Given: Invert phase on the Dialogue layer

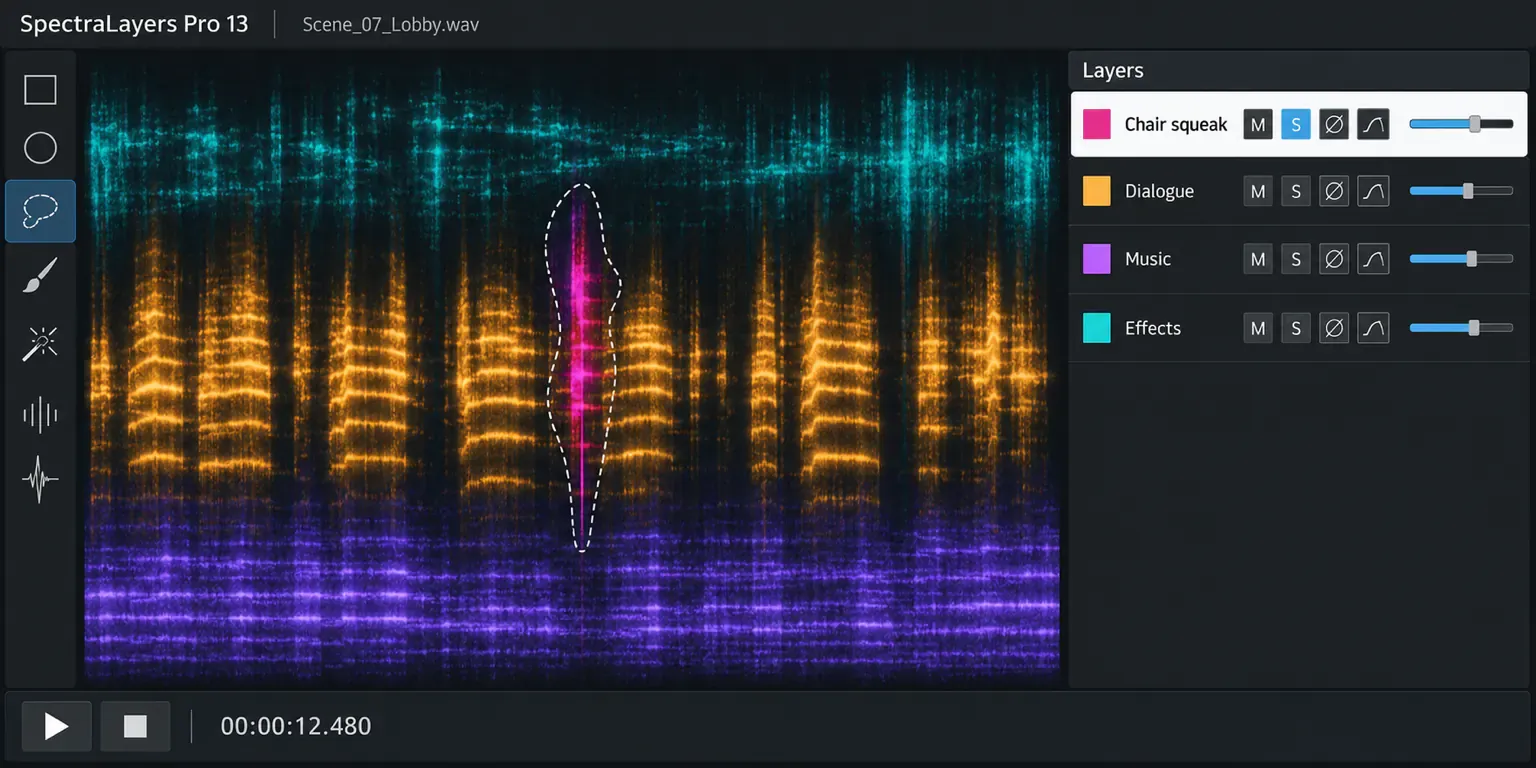Looking at the screenshot, I should pyautogui.click(x=1334, y=191).
